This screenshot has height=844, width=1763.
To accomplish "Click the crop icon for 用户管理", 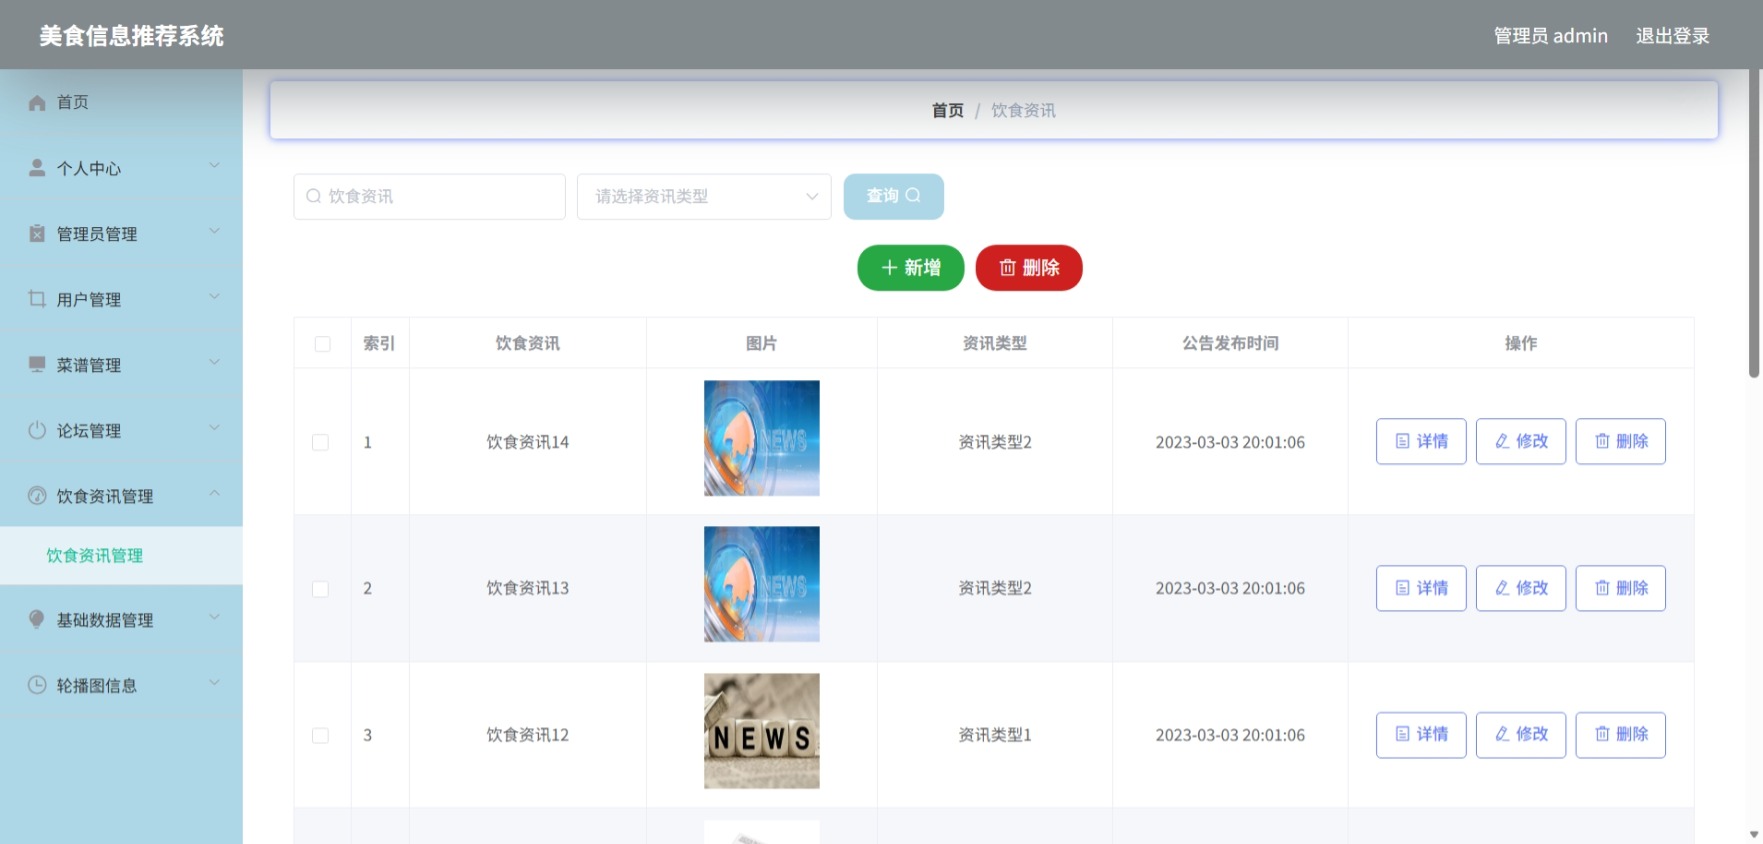I will pyautogui.click(x=37, y=299).
